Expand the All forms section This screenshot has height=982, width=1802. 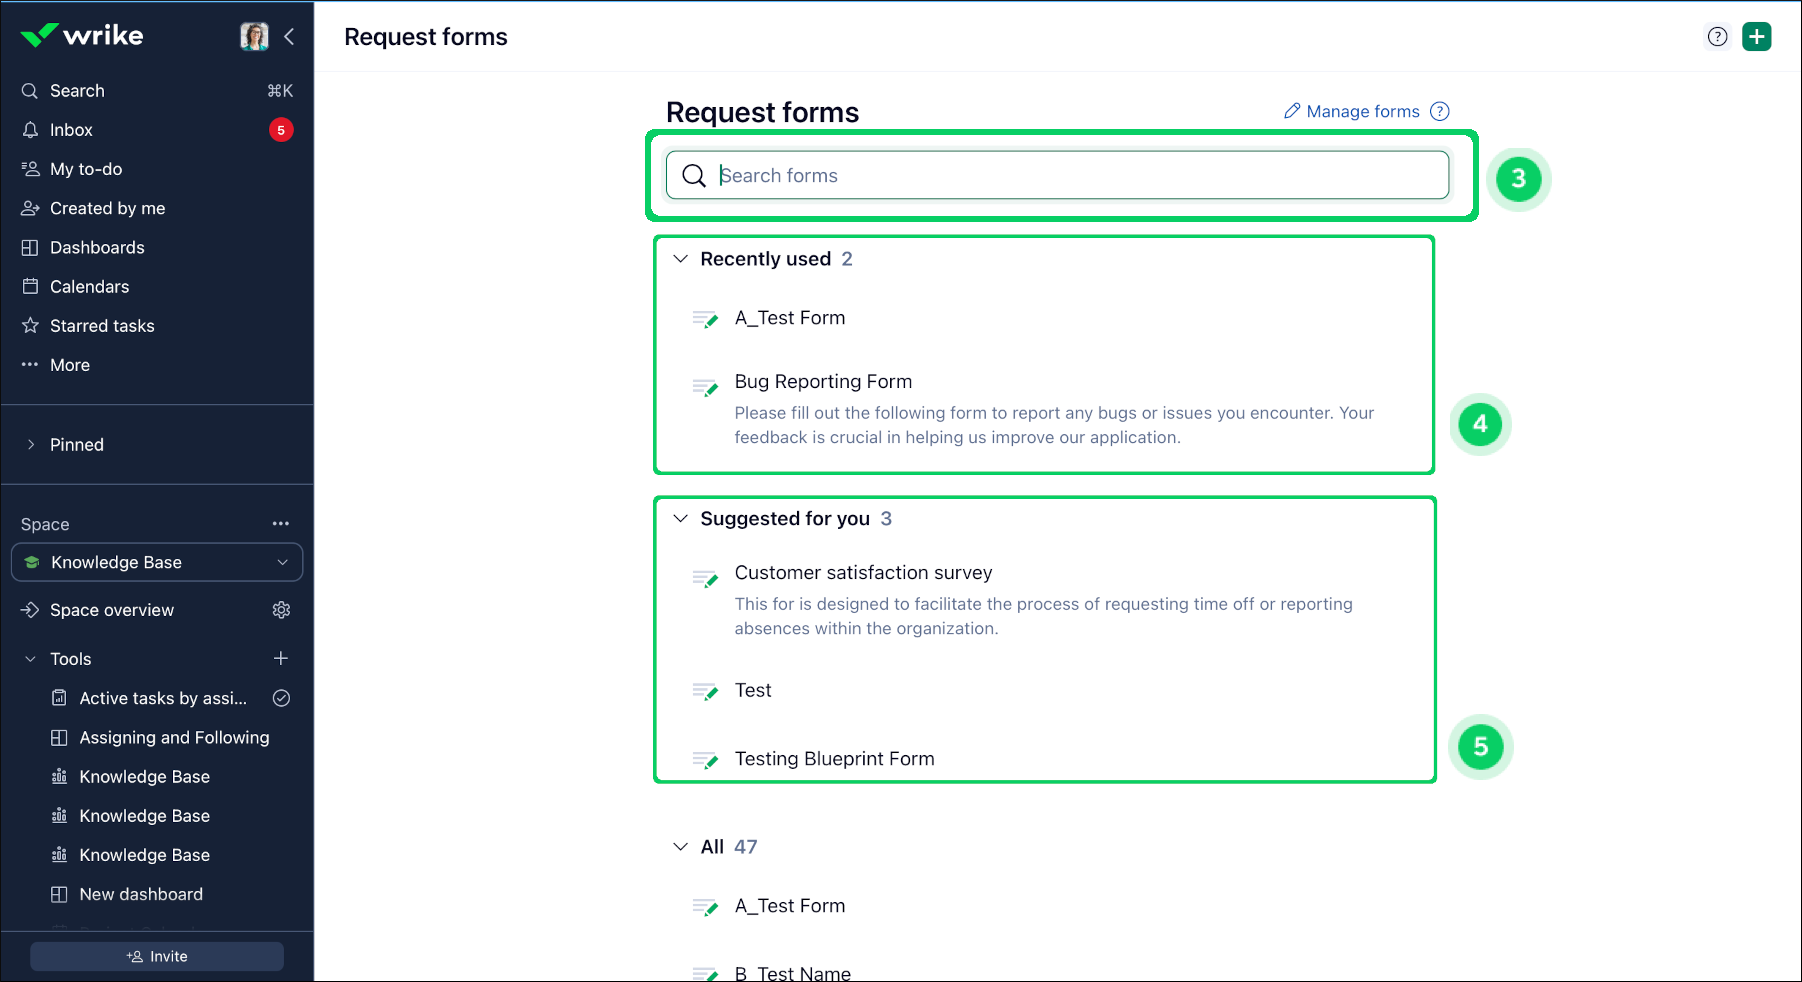tap(680, 846)
